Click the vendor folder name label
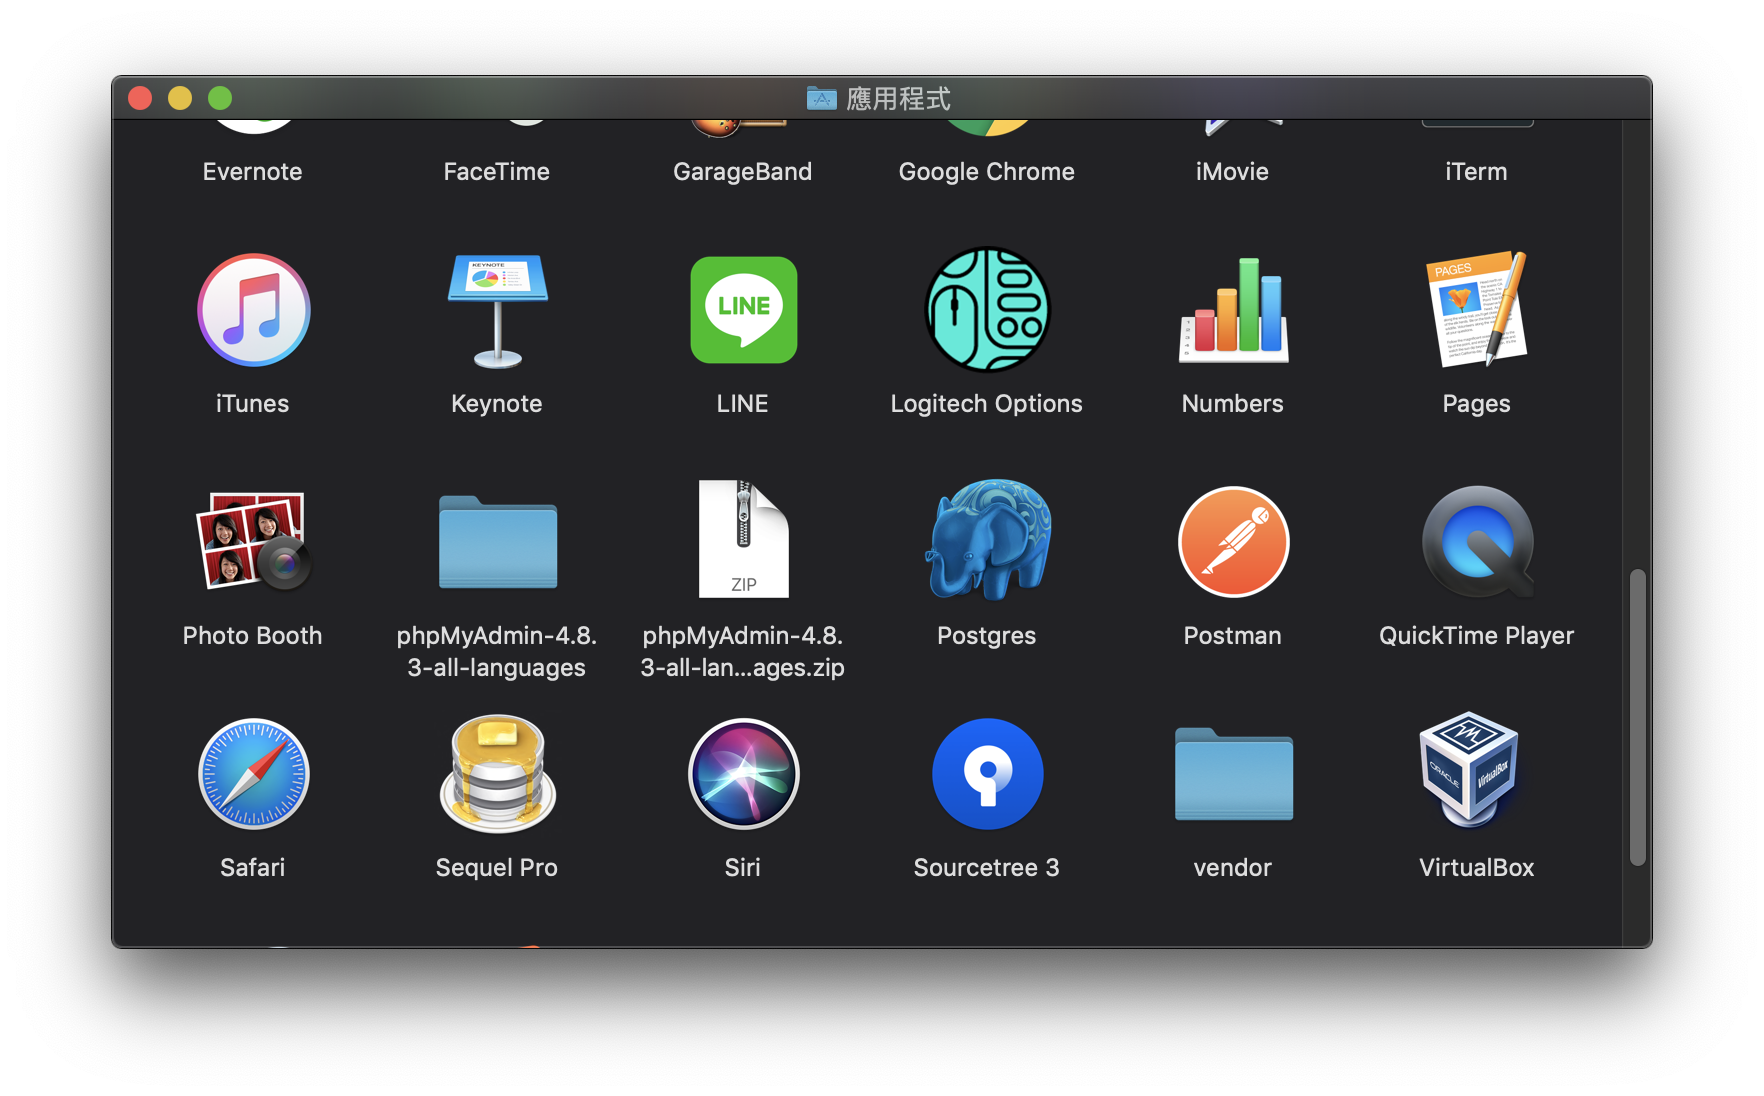The image size is (1764, 1096). click(x=1233, y=868)
